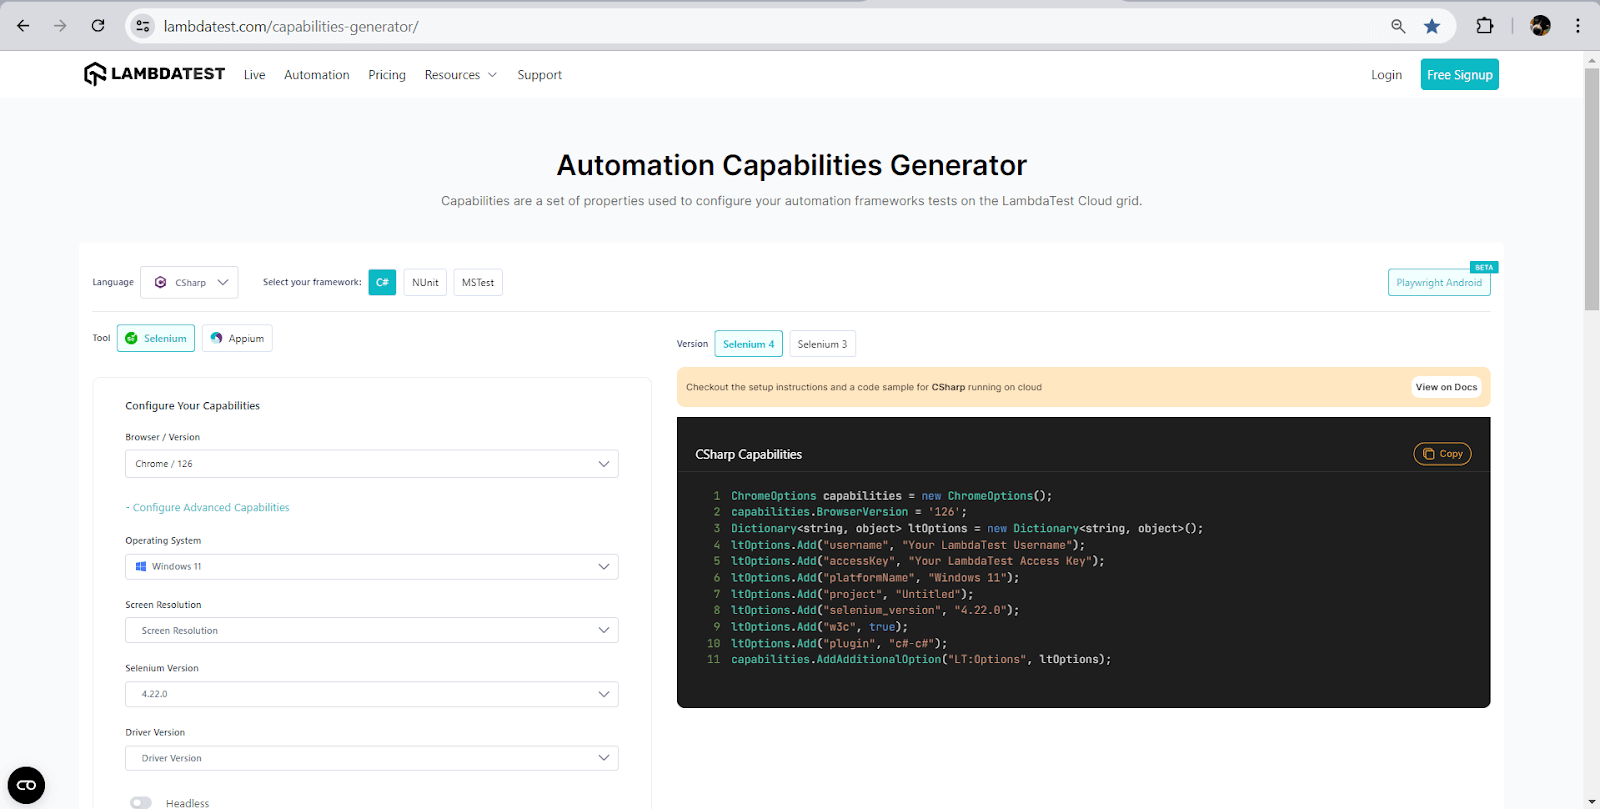Screen dimensions: 1600x809
Task: Open the Live nav item
Action: (254, 75)
